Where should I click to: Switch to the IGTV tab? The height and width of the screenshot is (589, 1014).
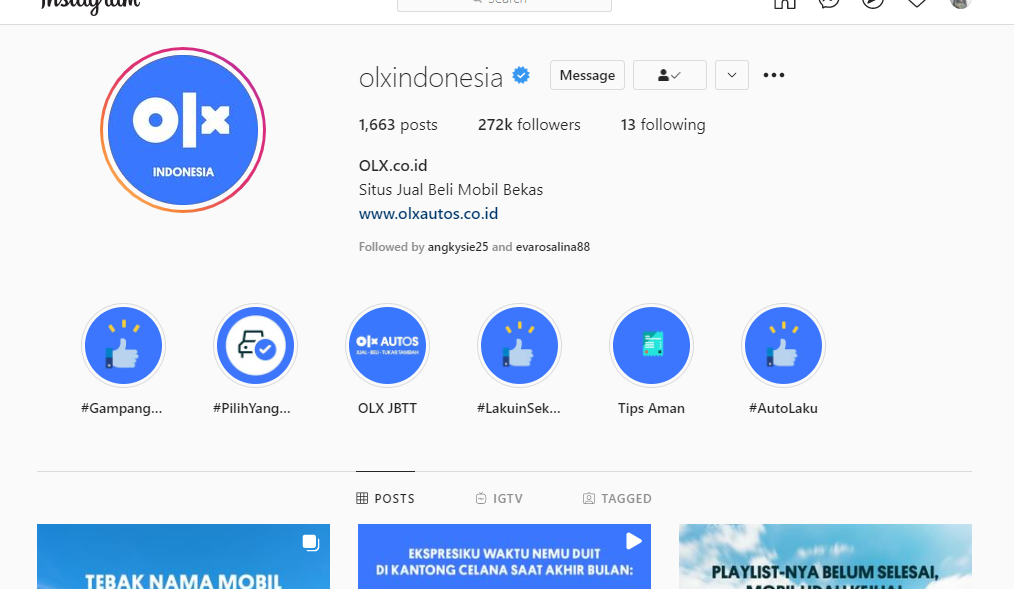click(x=499, y=498)
